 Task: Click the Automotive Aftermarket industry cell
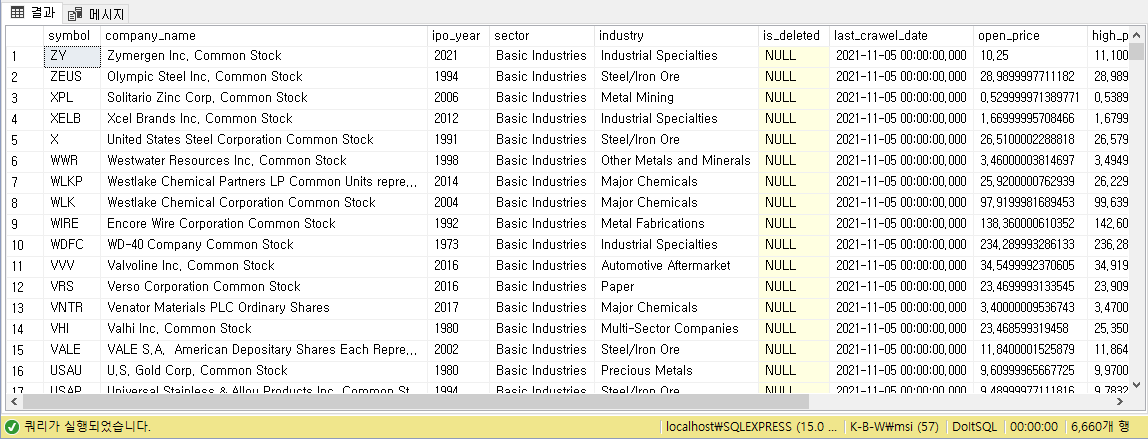(x=676, y=266)
